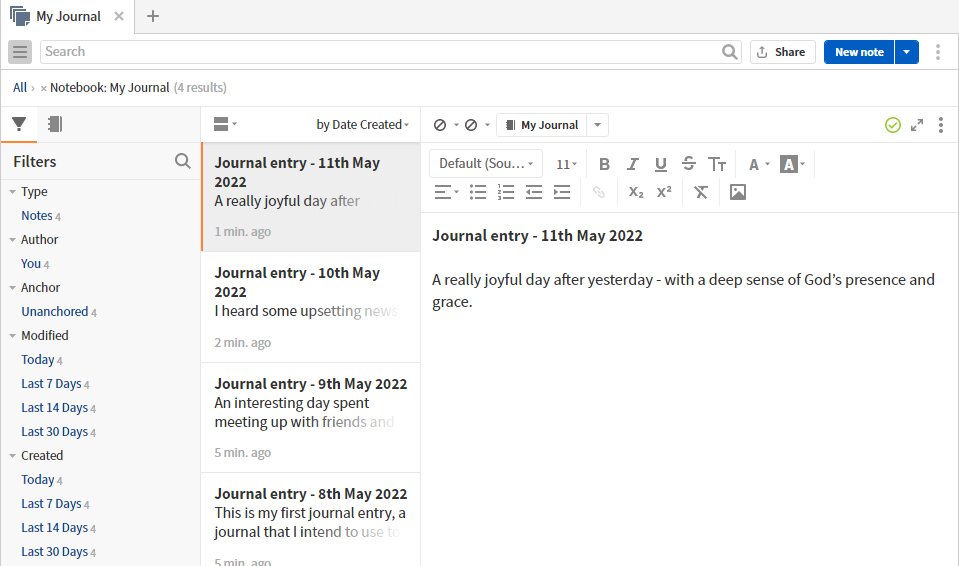Image resolution: width=959 pixels, height=566 pixels.
Task: Open the font color picker
Action: (759, 164)
